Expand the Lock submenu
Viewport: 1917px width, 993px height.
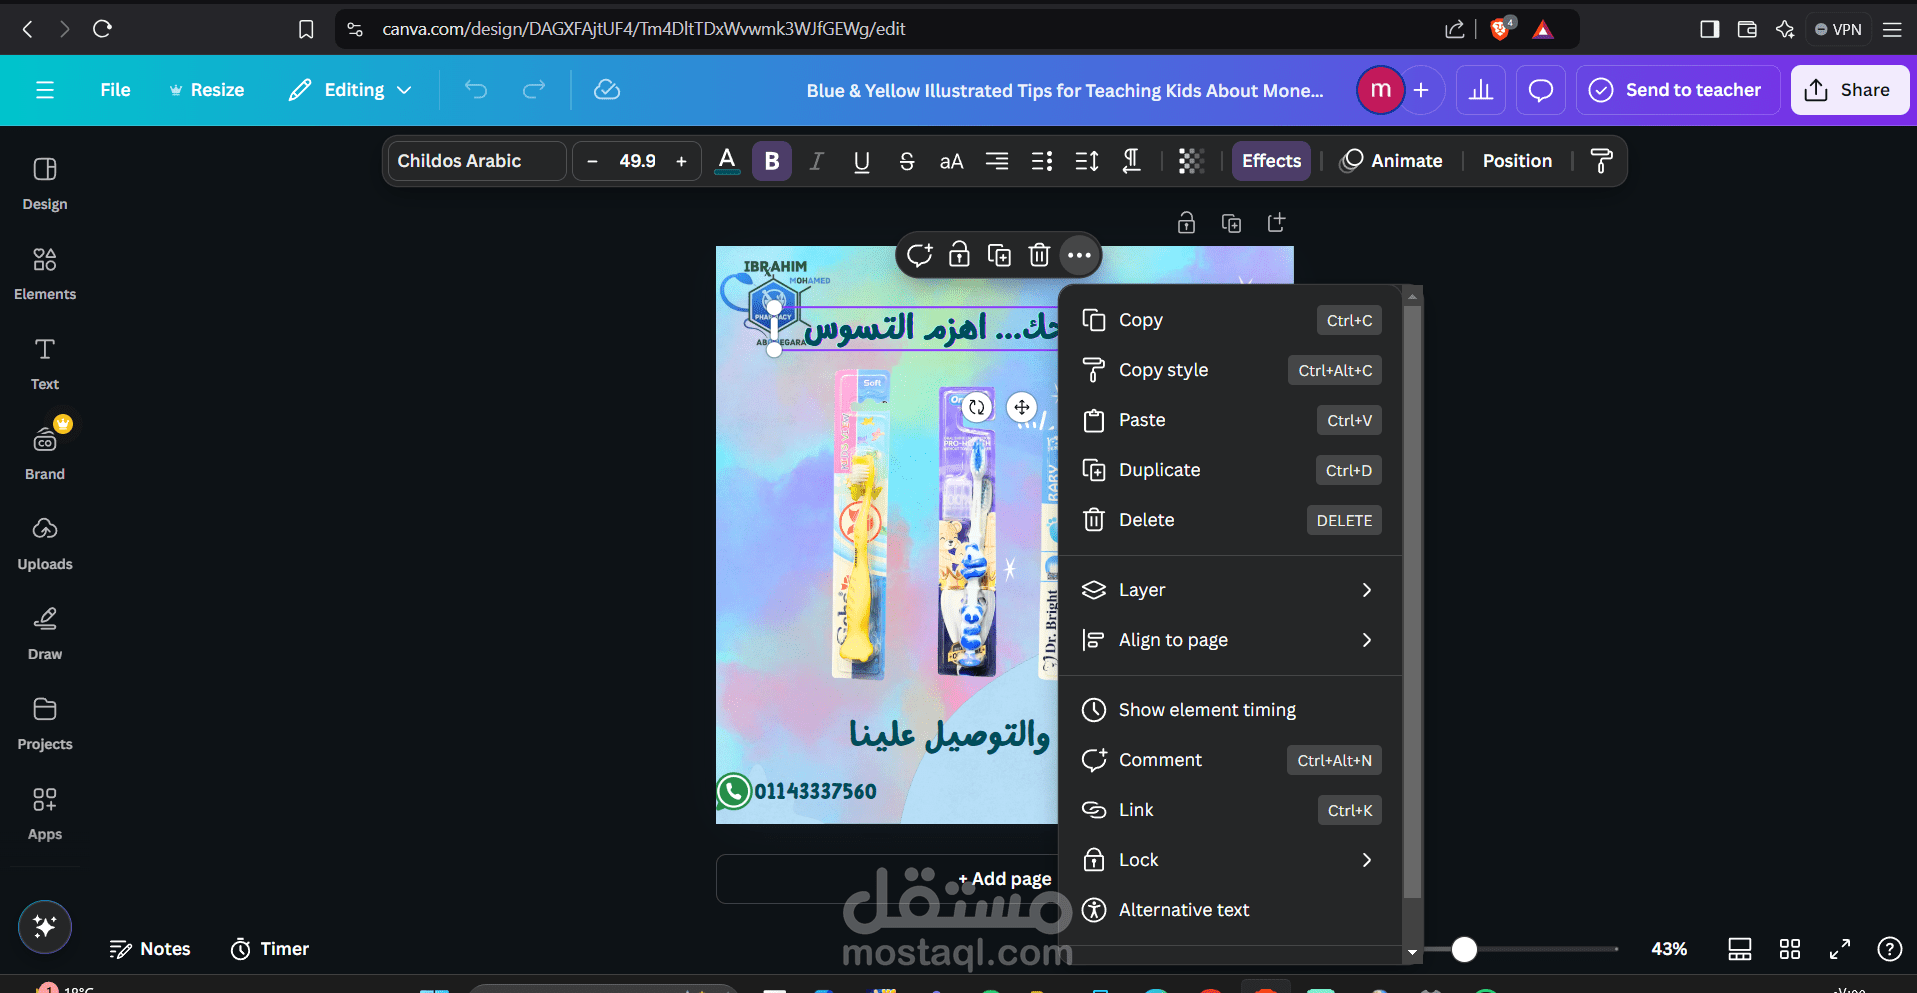[x=1231, y=860]
